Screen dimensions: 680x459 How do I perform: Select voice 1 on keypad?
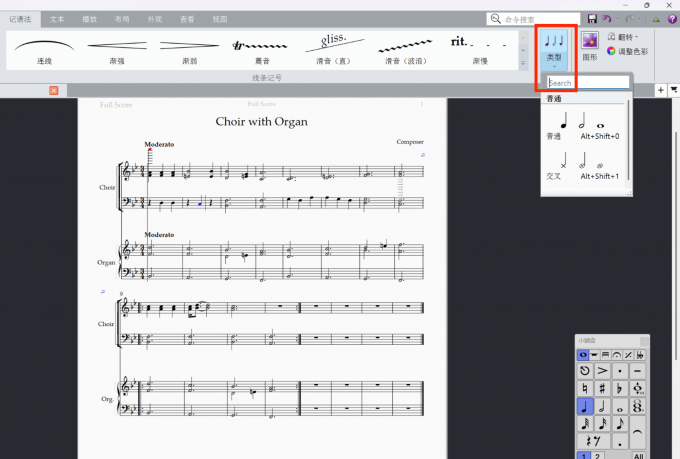point(584,456)
